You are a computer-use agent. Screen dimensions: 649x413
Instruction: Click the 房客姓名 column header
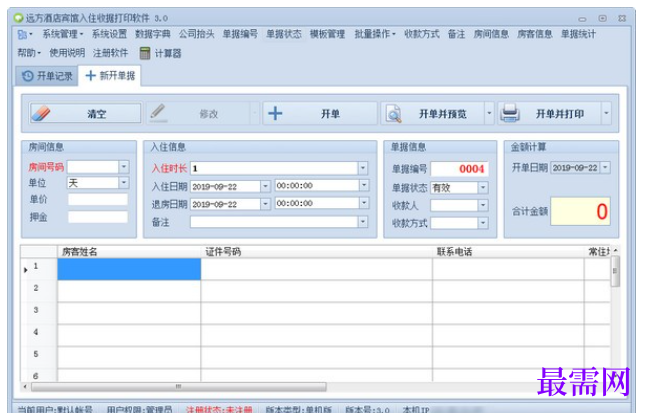point(129,252)
